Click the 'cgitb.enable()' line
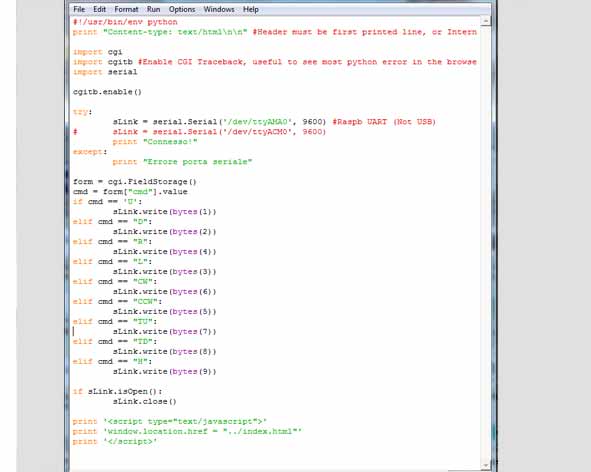This screenshot has width=591, height=472. (x=107, y=92)
